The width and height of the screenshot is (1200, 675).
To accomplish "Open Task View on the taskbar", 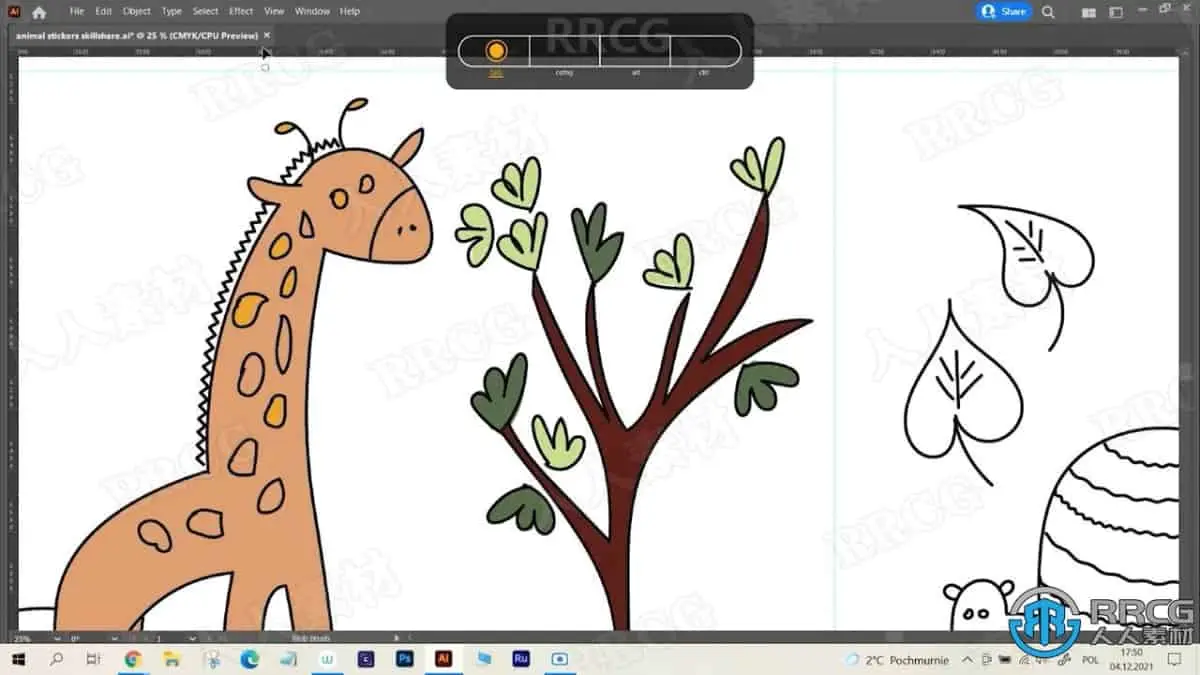I will point(94,659).
